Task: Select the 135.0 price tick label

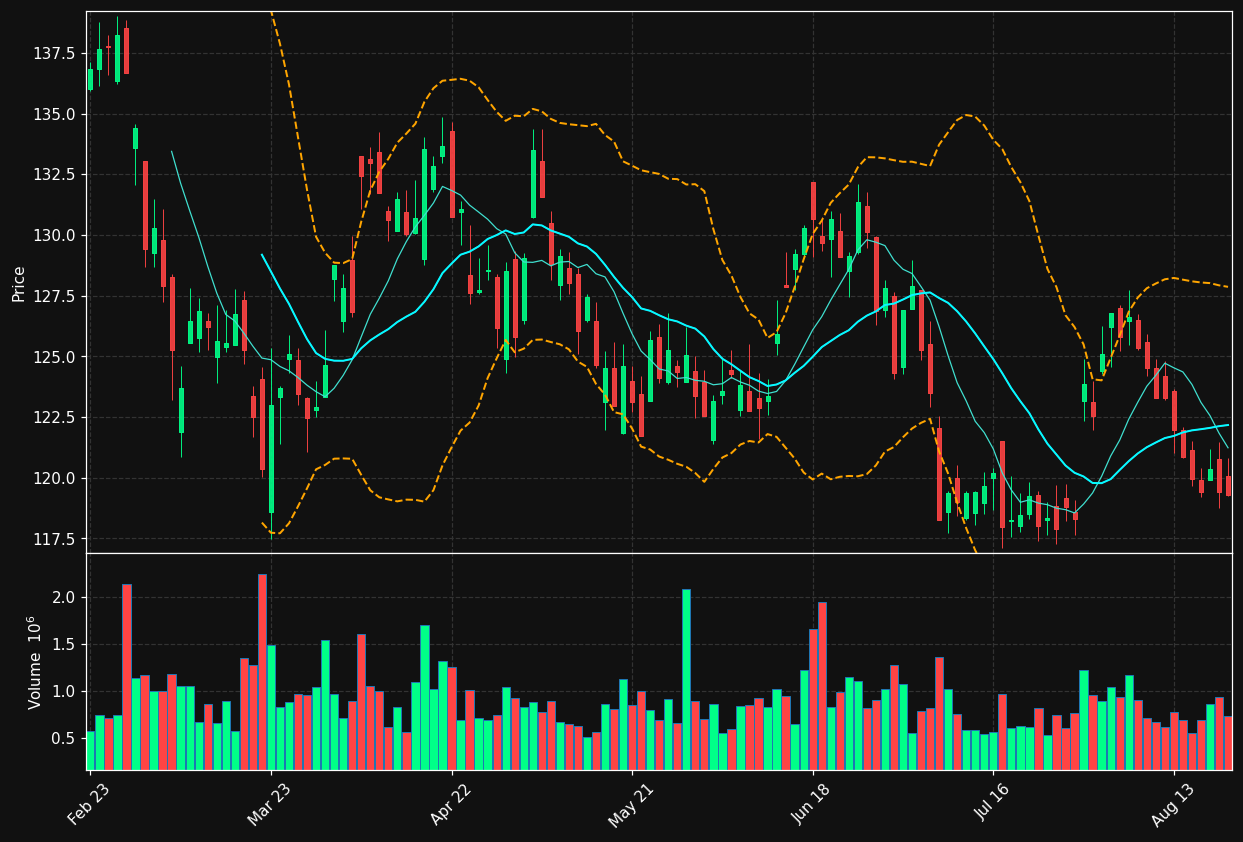Action: (x=54, y=114)
